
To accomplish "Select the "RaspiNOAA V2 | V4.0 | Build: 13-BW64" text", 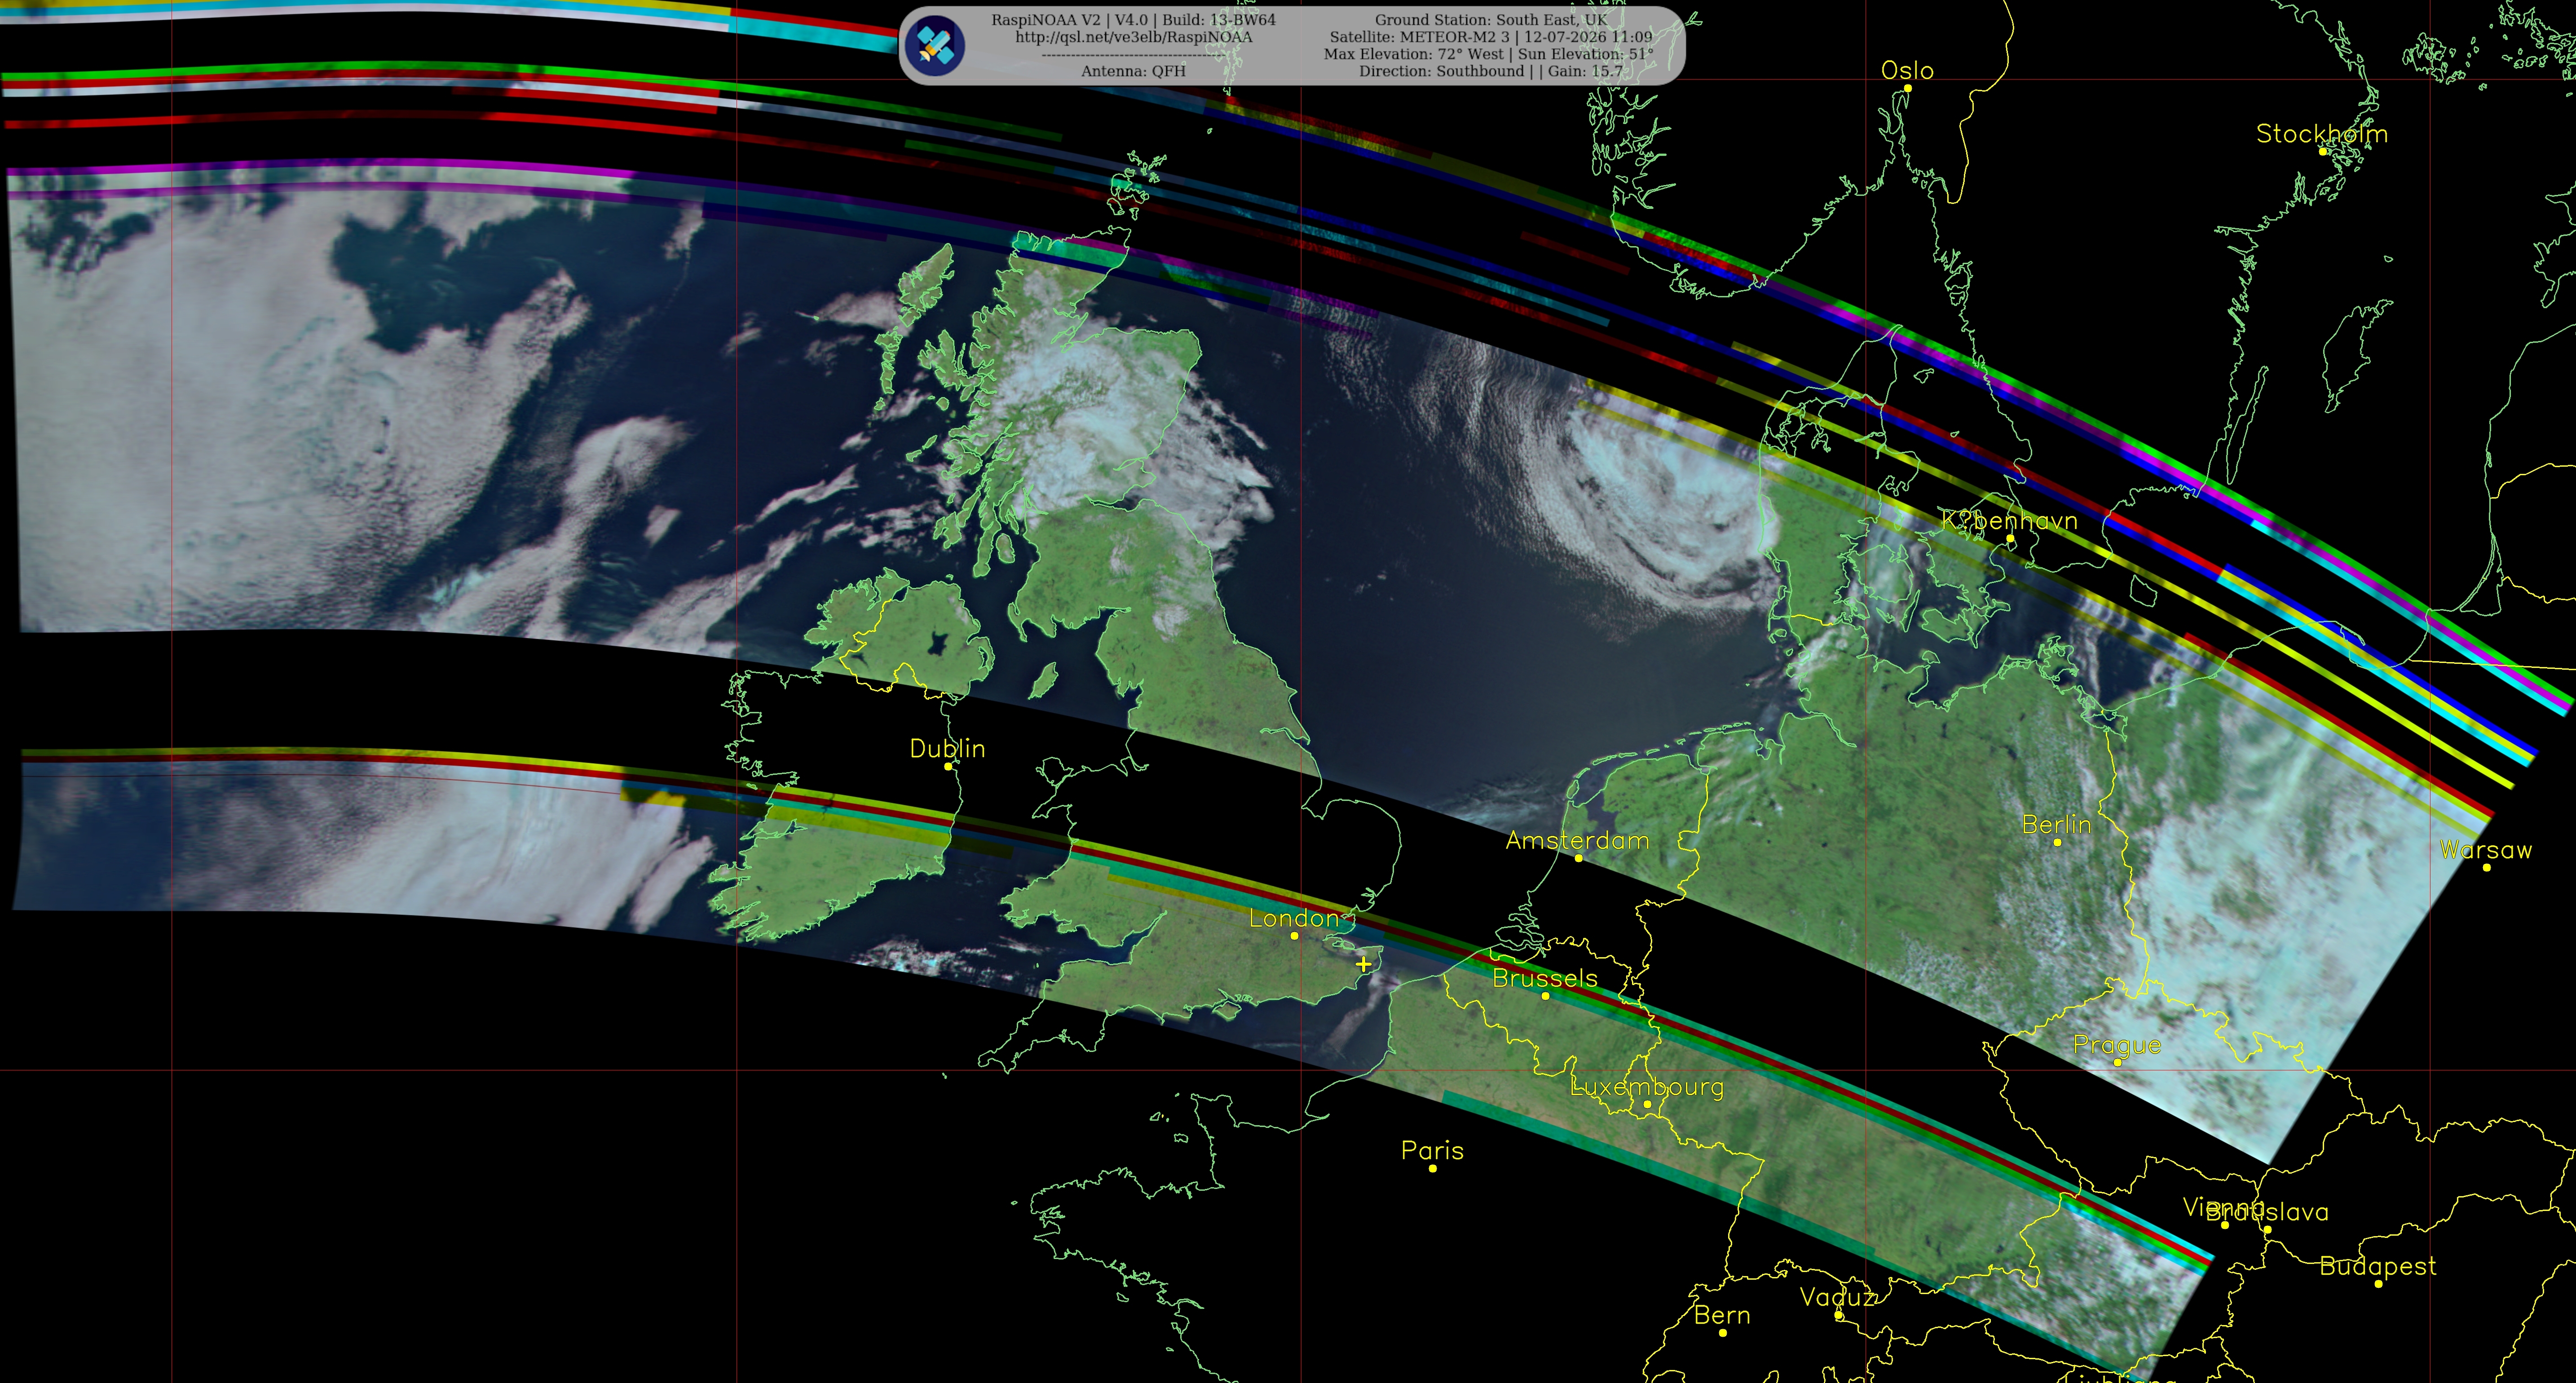I will (1133, 20).
